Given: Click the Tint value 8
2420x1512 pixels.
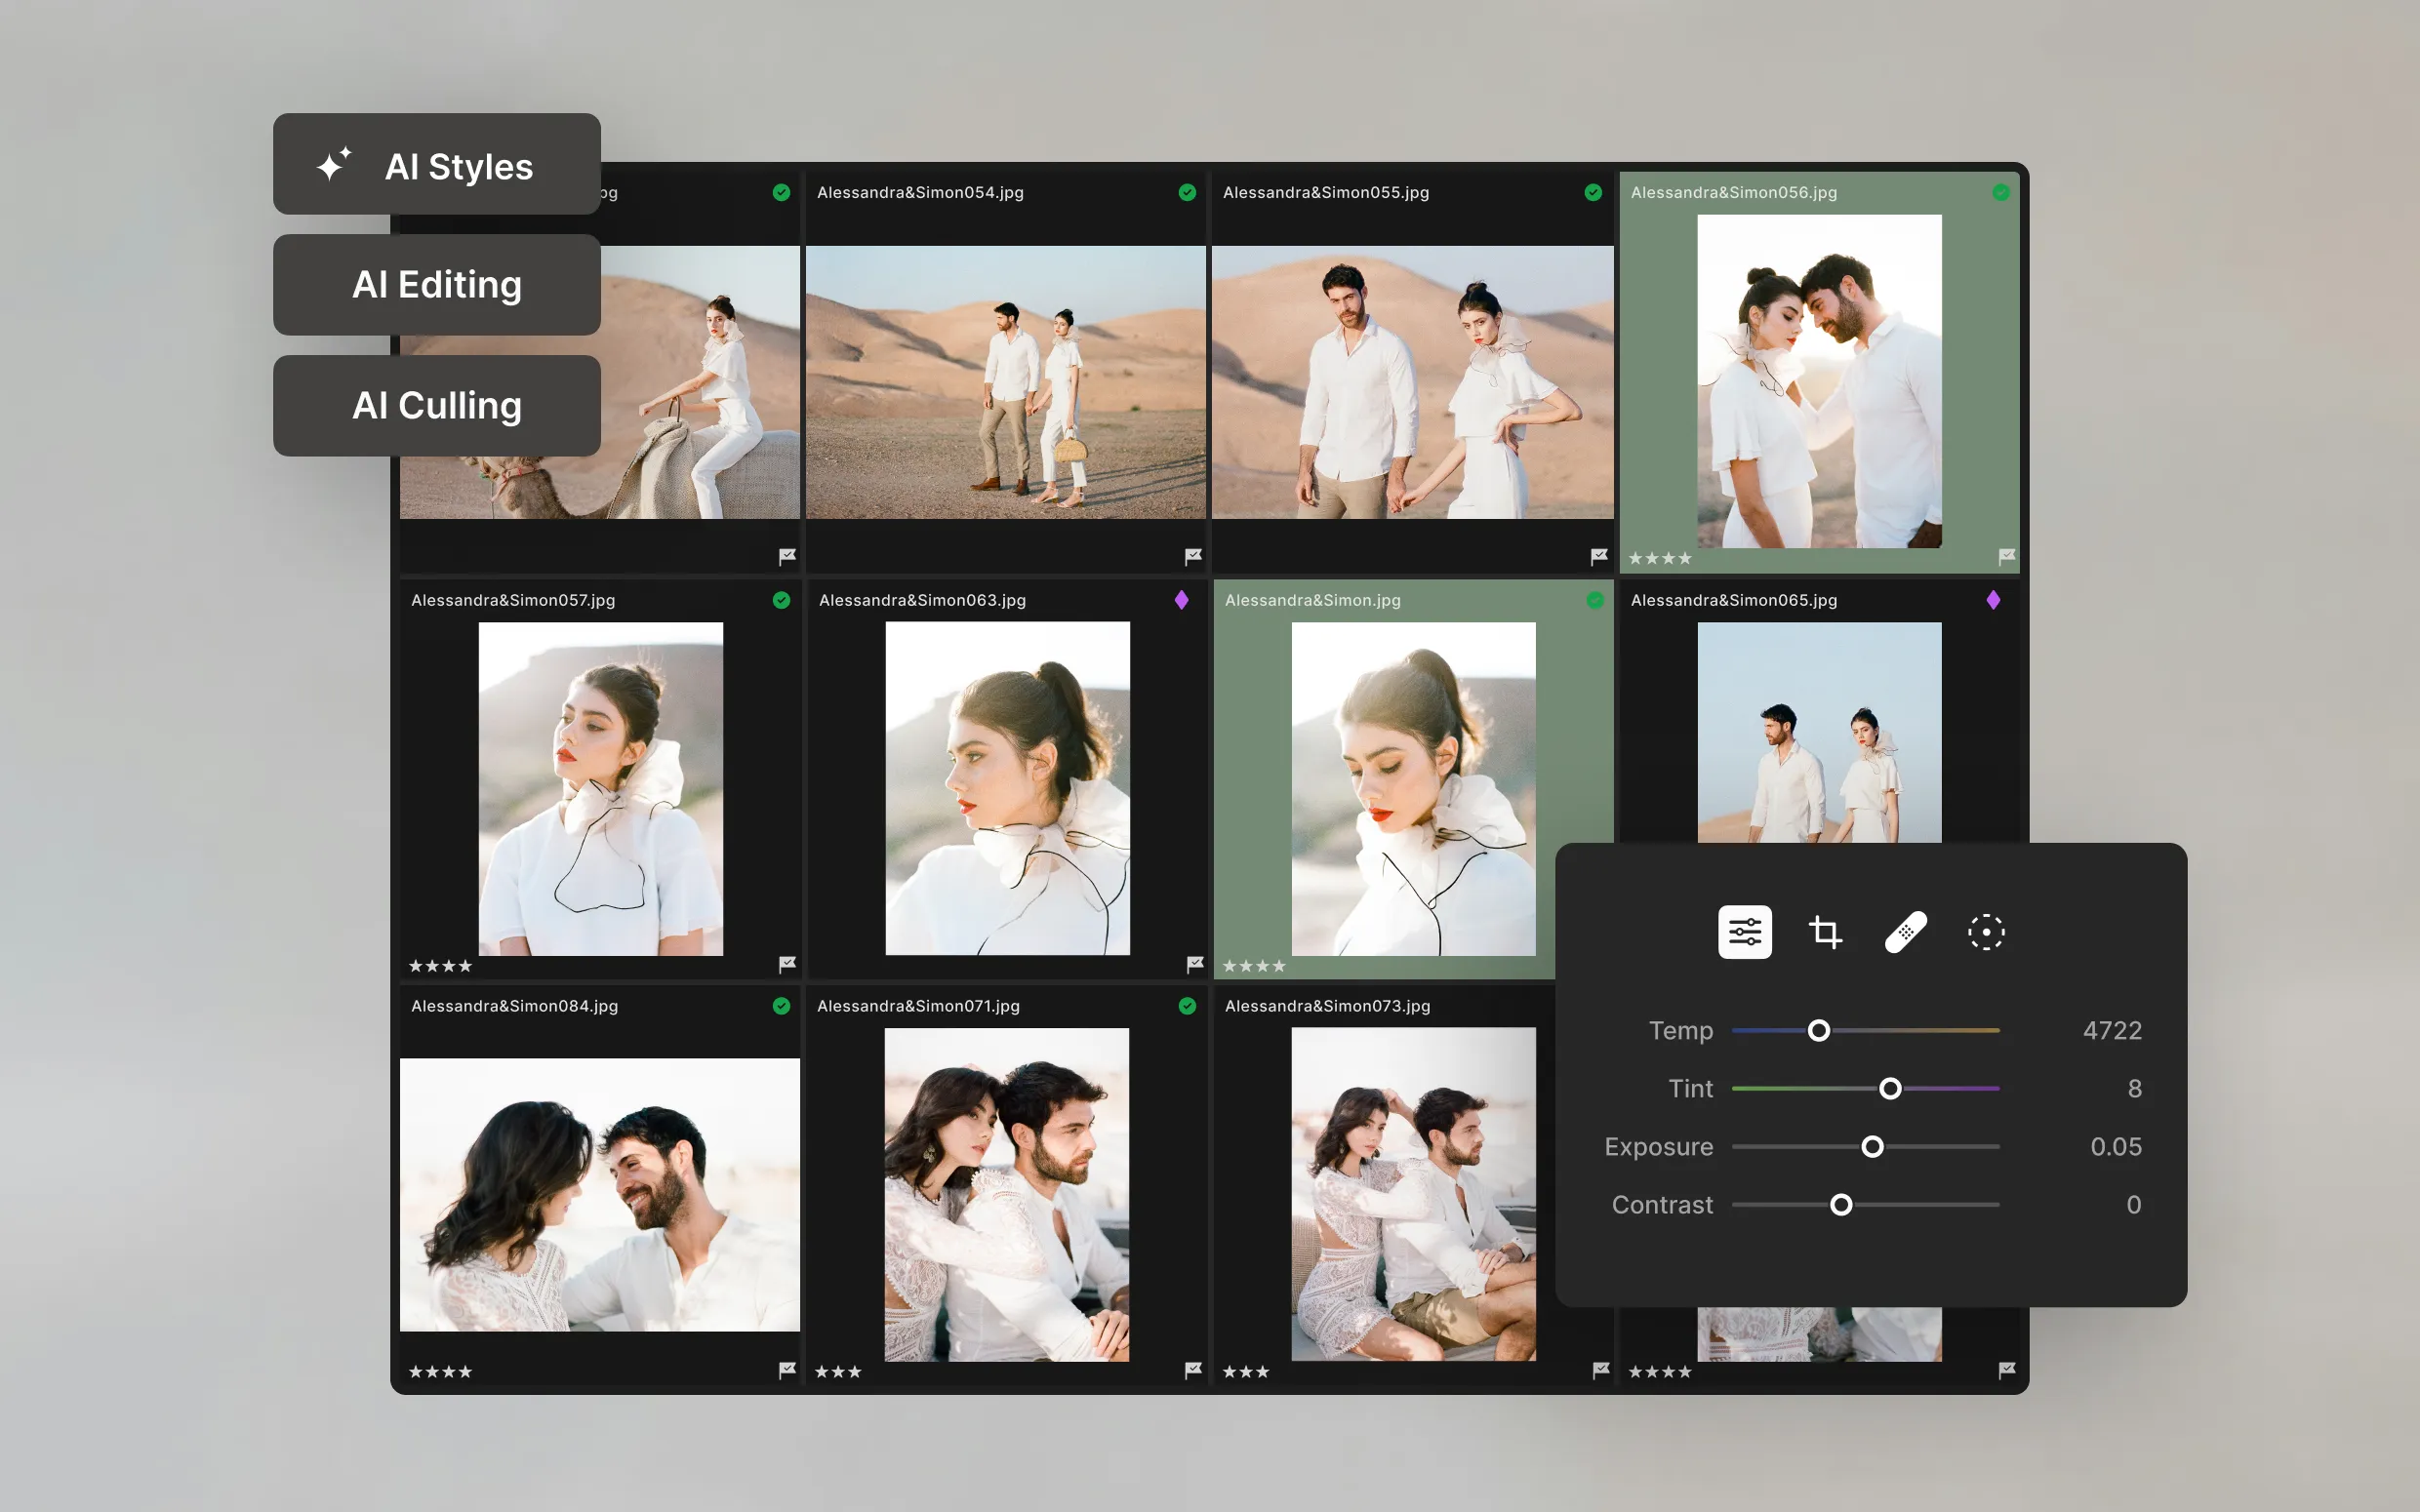Looking at the screenshot, I should point(2135,1088).
